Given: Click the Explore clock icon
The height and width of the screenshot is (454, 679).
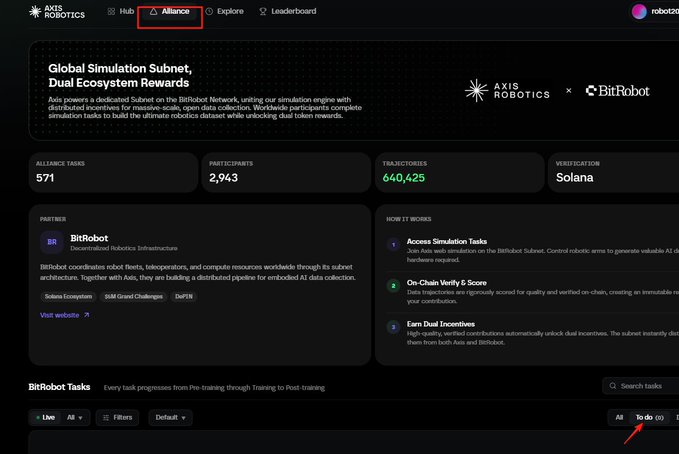Looking at the screenshot, I should 209,12.
